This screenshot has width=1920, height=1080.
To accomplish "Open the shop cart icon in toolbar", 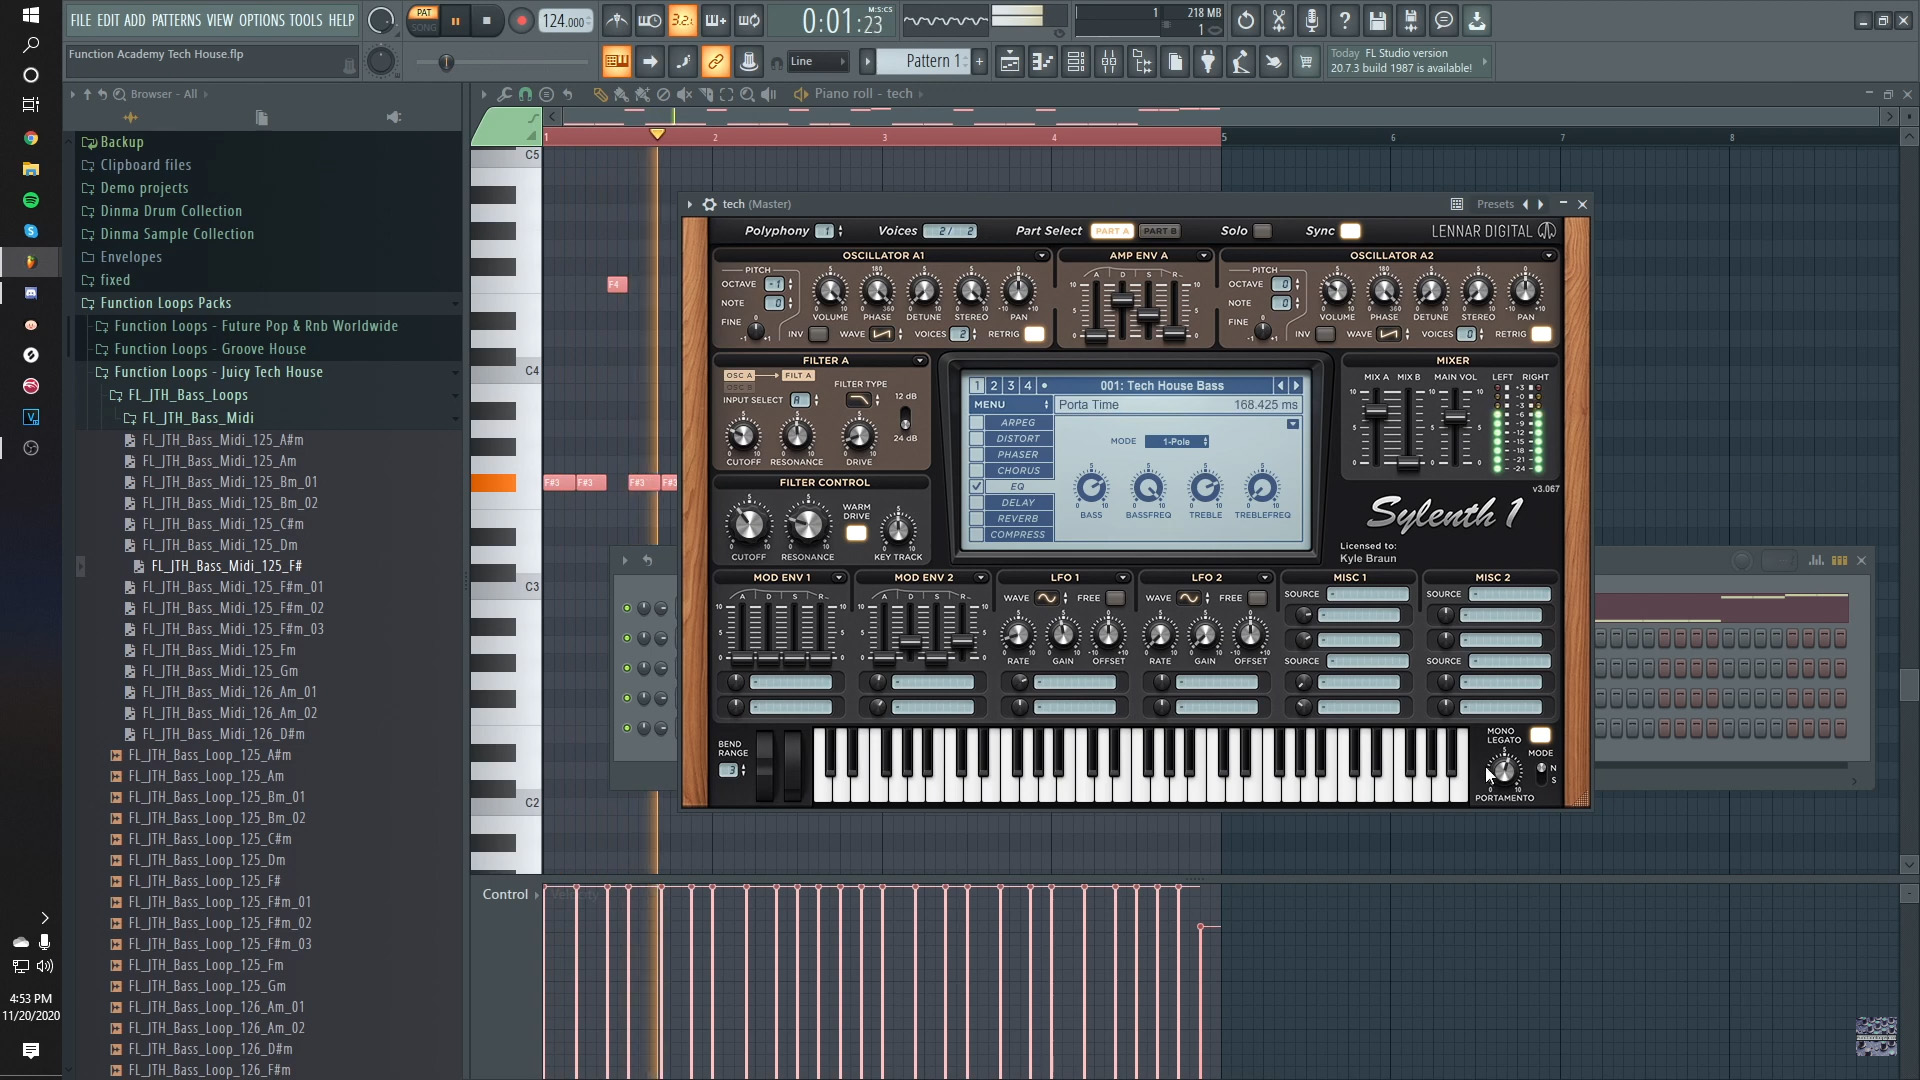I will [1305, 62].
